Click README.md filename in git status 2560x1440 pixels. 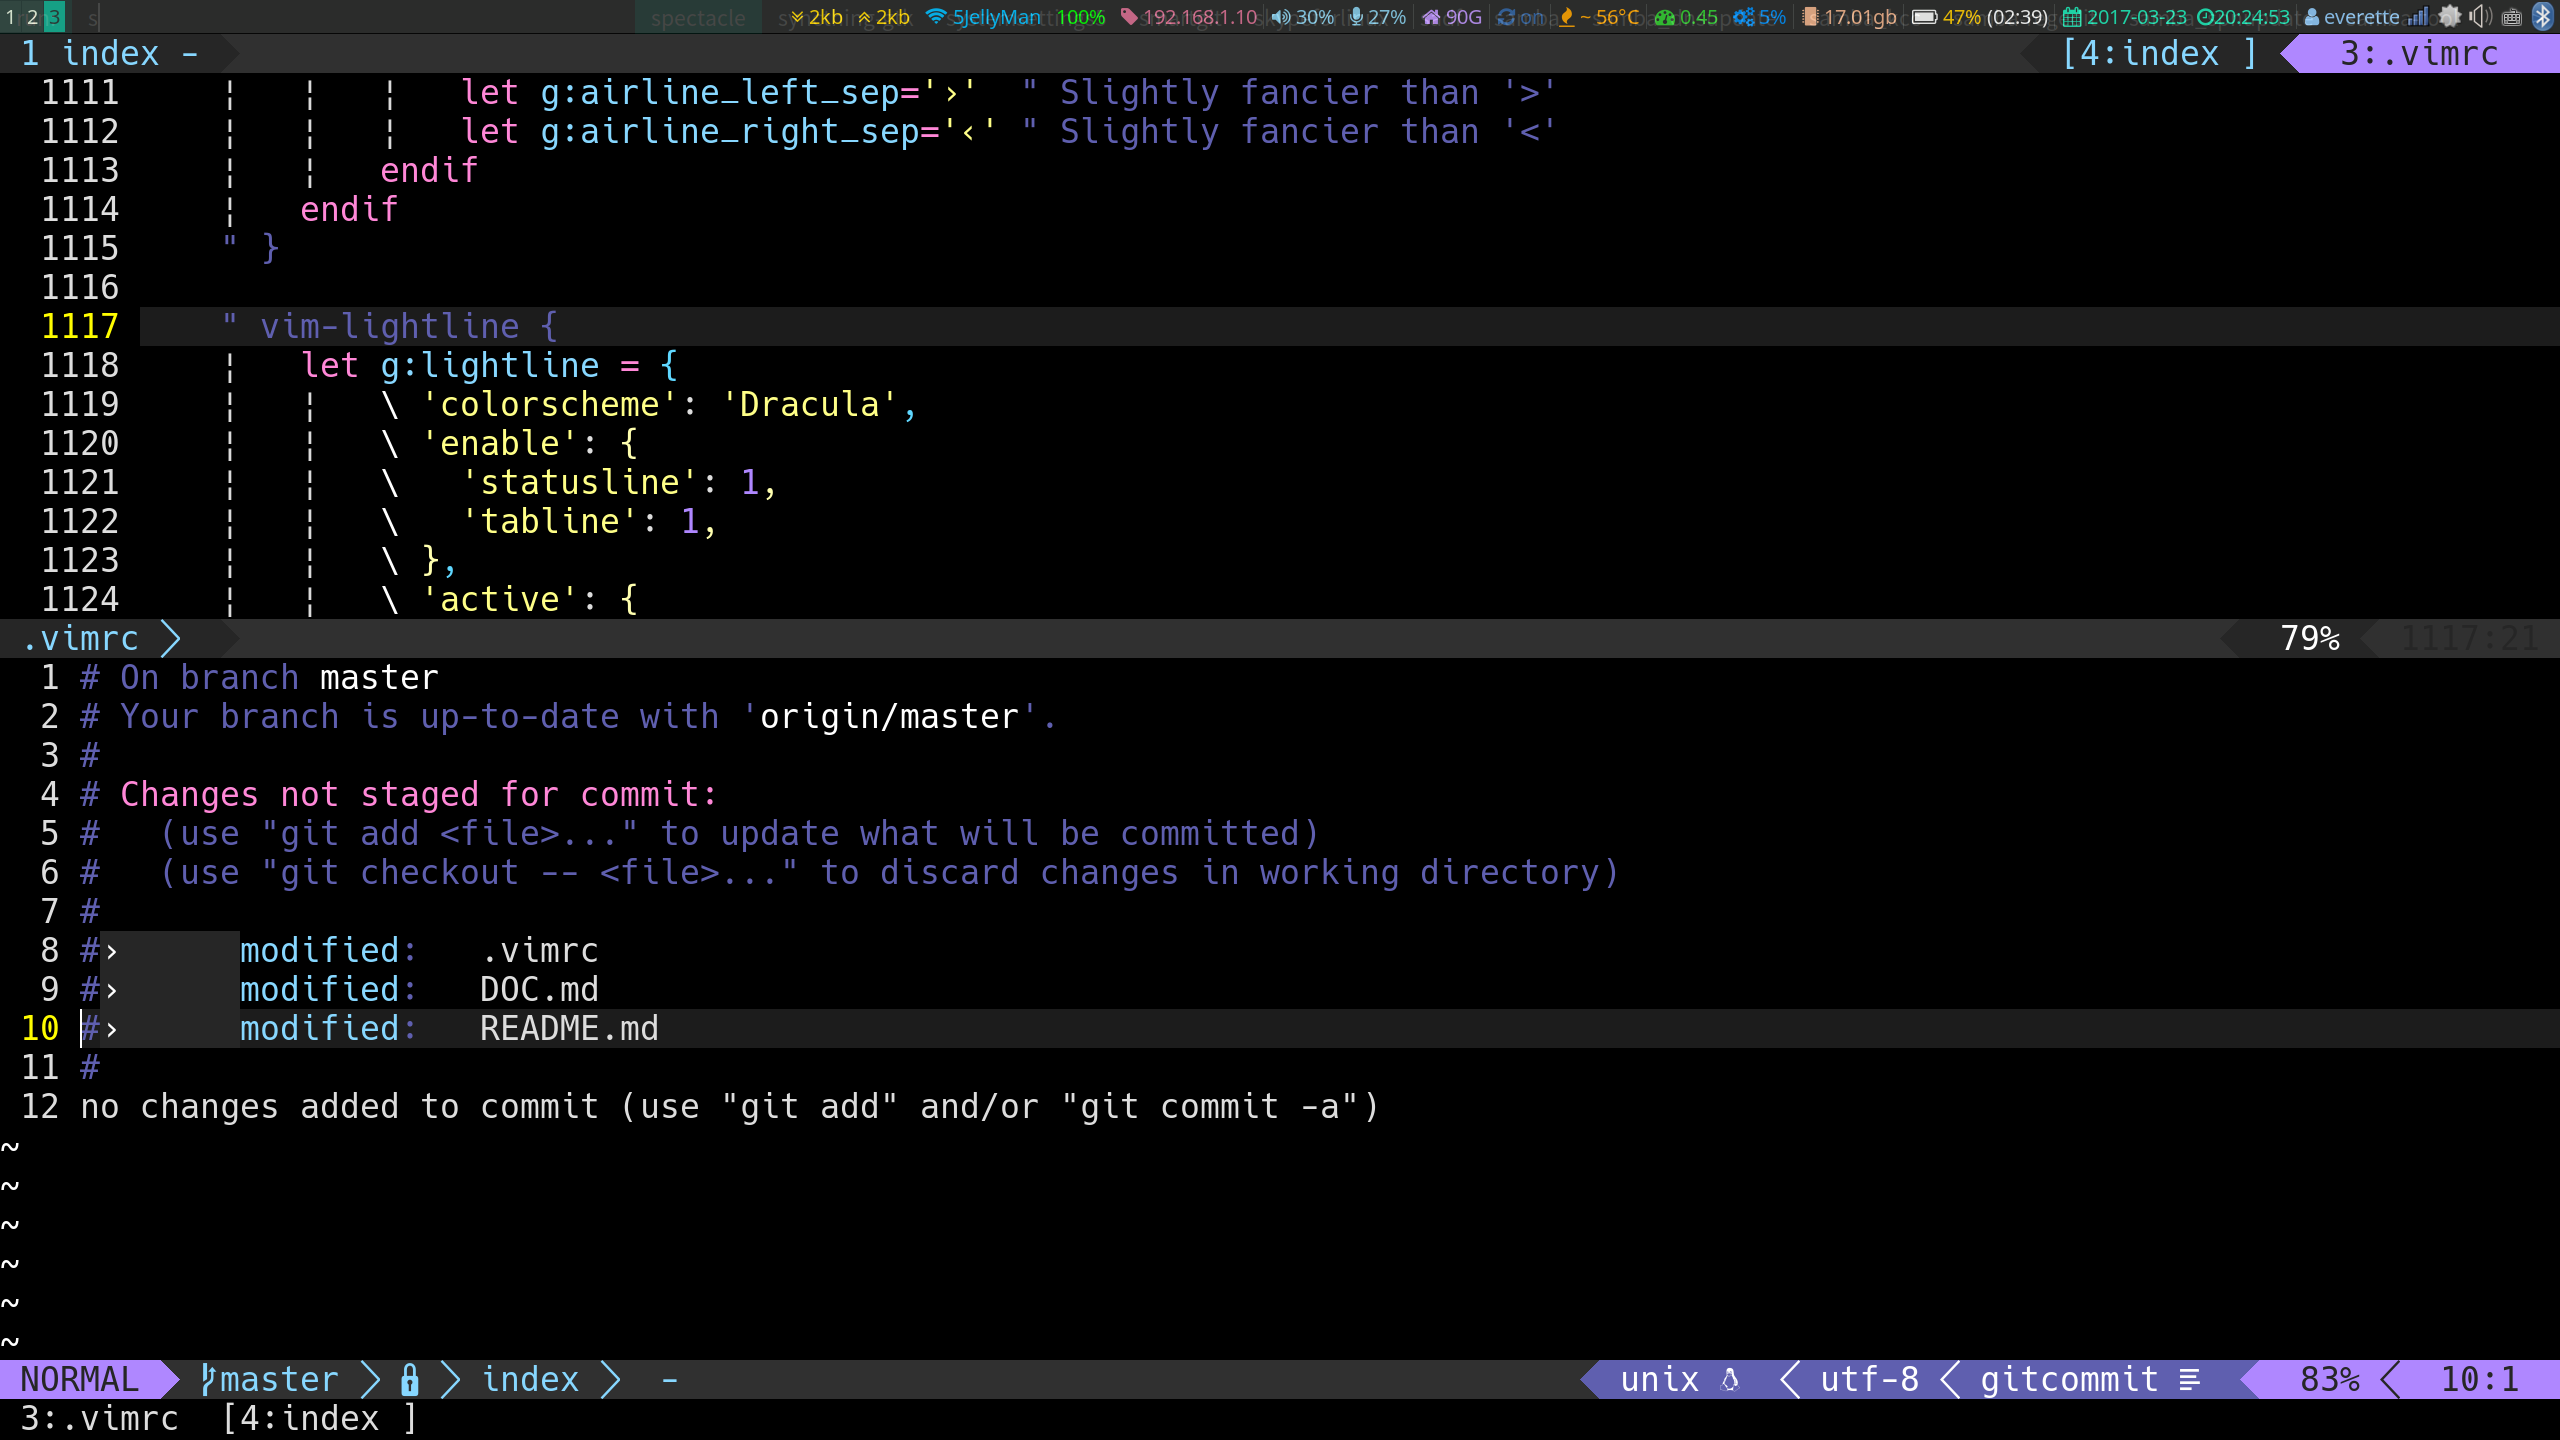tap(568, 1028)
